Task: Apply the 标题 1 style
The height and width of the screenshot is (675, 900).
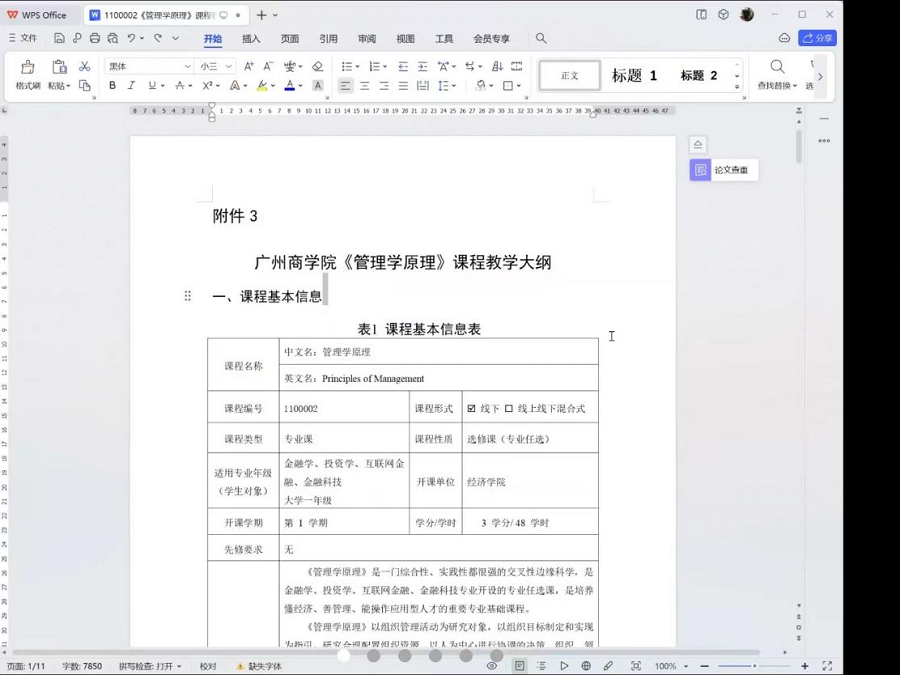Action: pyautogui.click(x=633, y=75)
